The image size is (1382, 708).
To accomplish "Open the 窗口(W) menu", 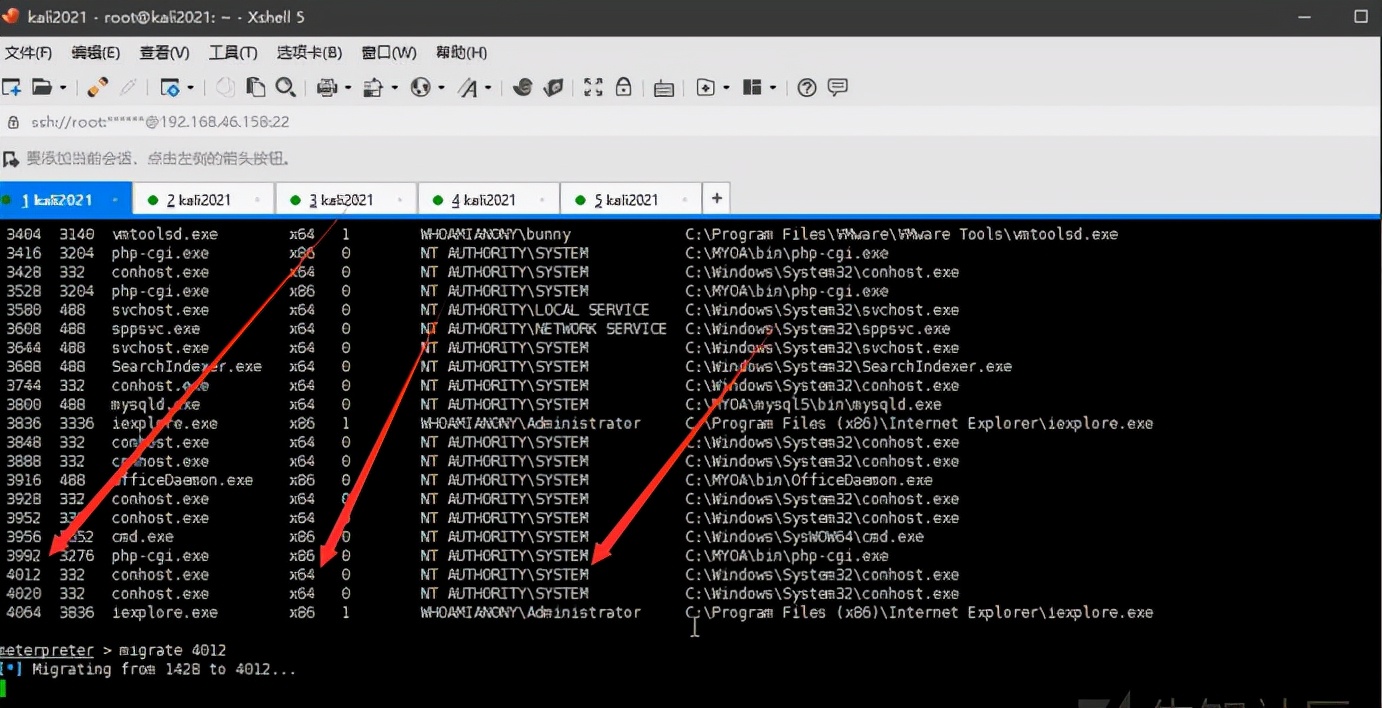I will [389, 52].
